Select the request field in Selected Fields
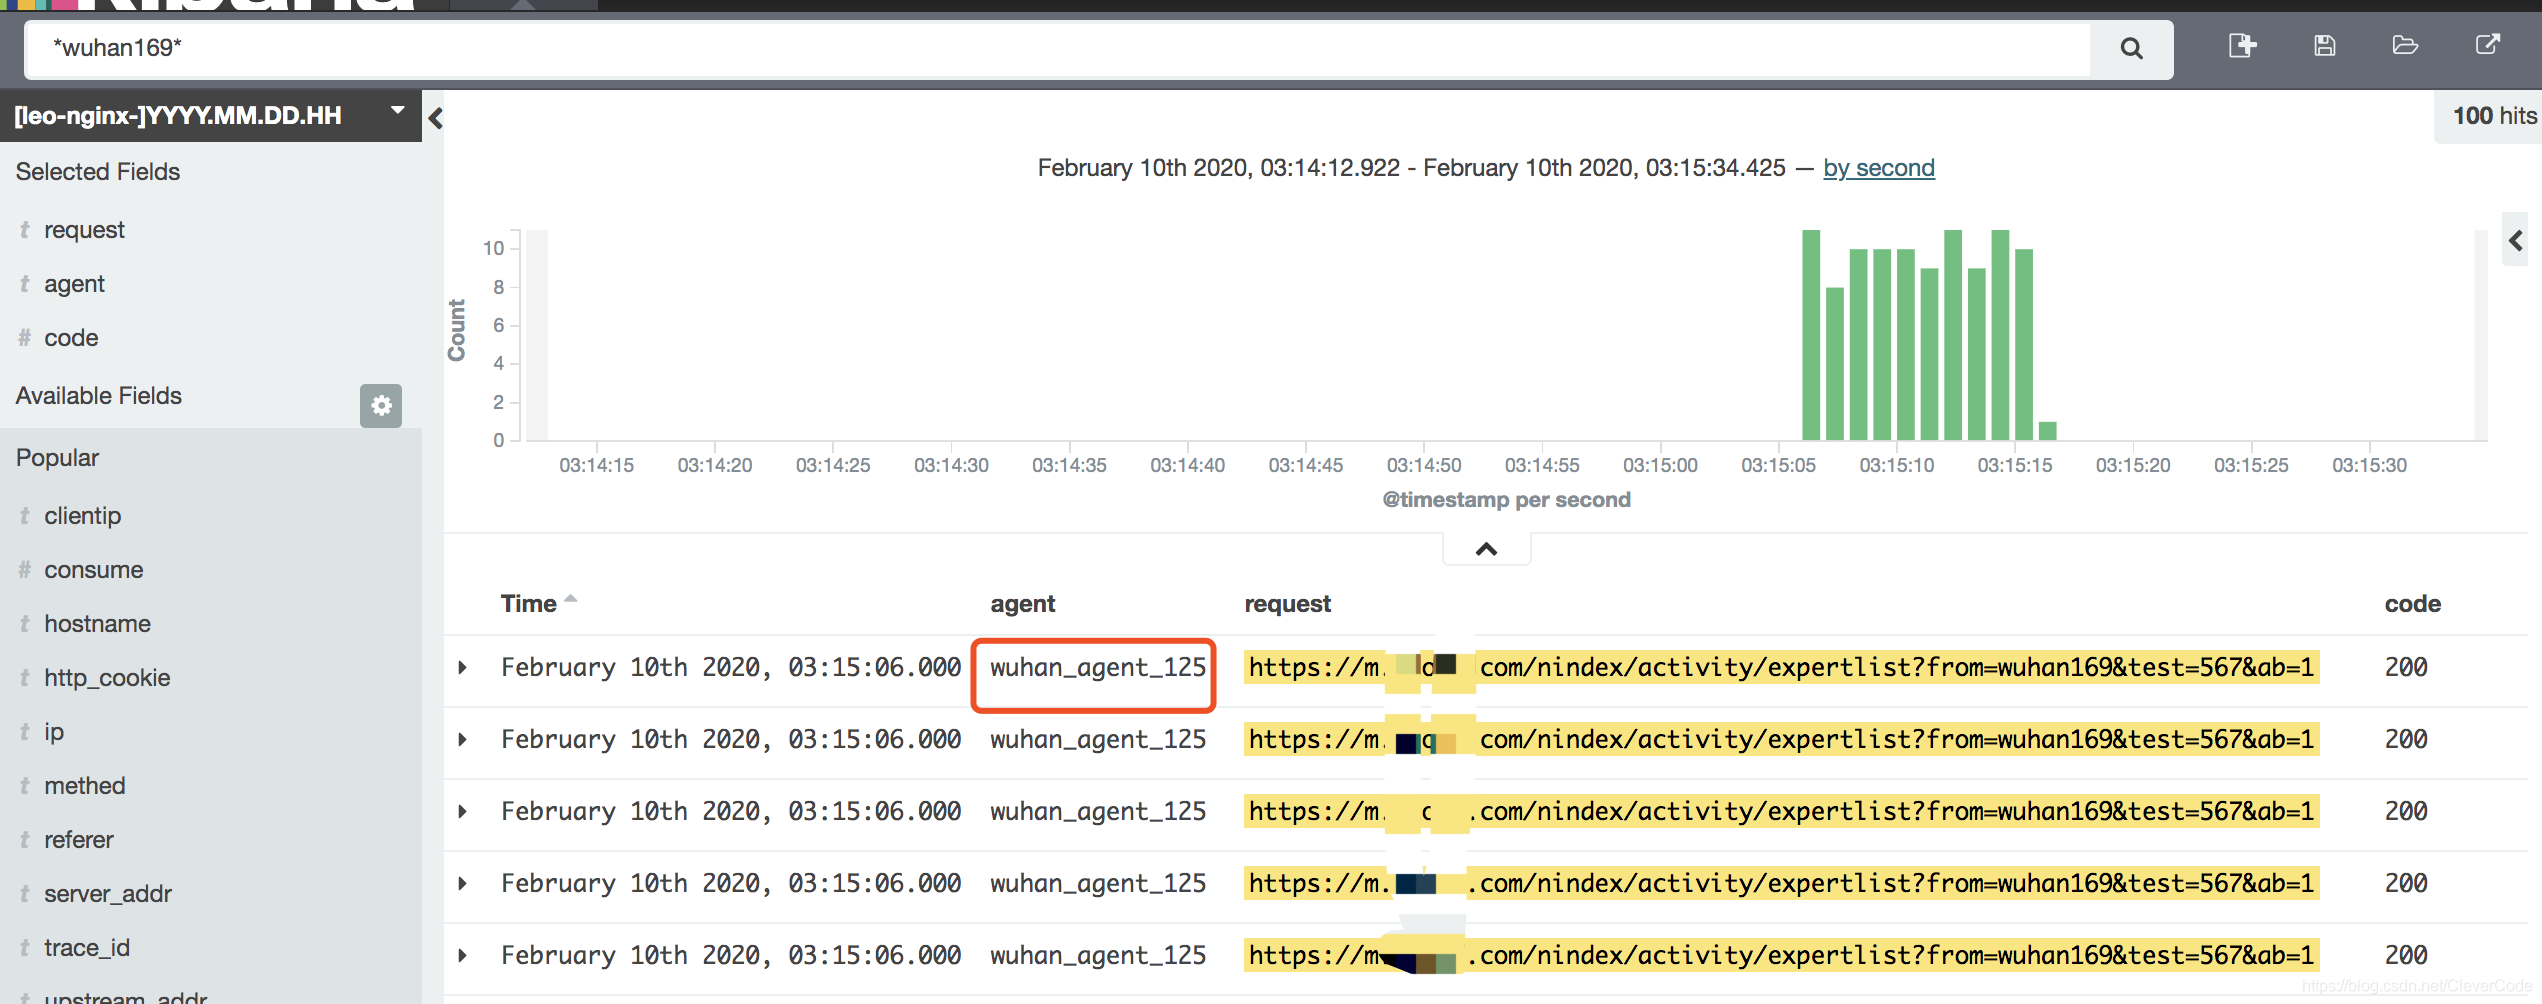Screen dimensions: 2542x1004 [84, 230]
